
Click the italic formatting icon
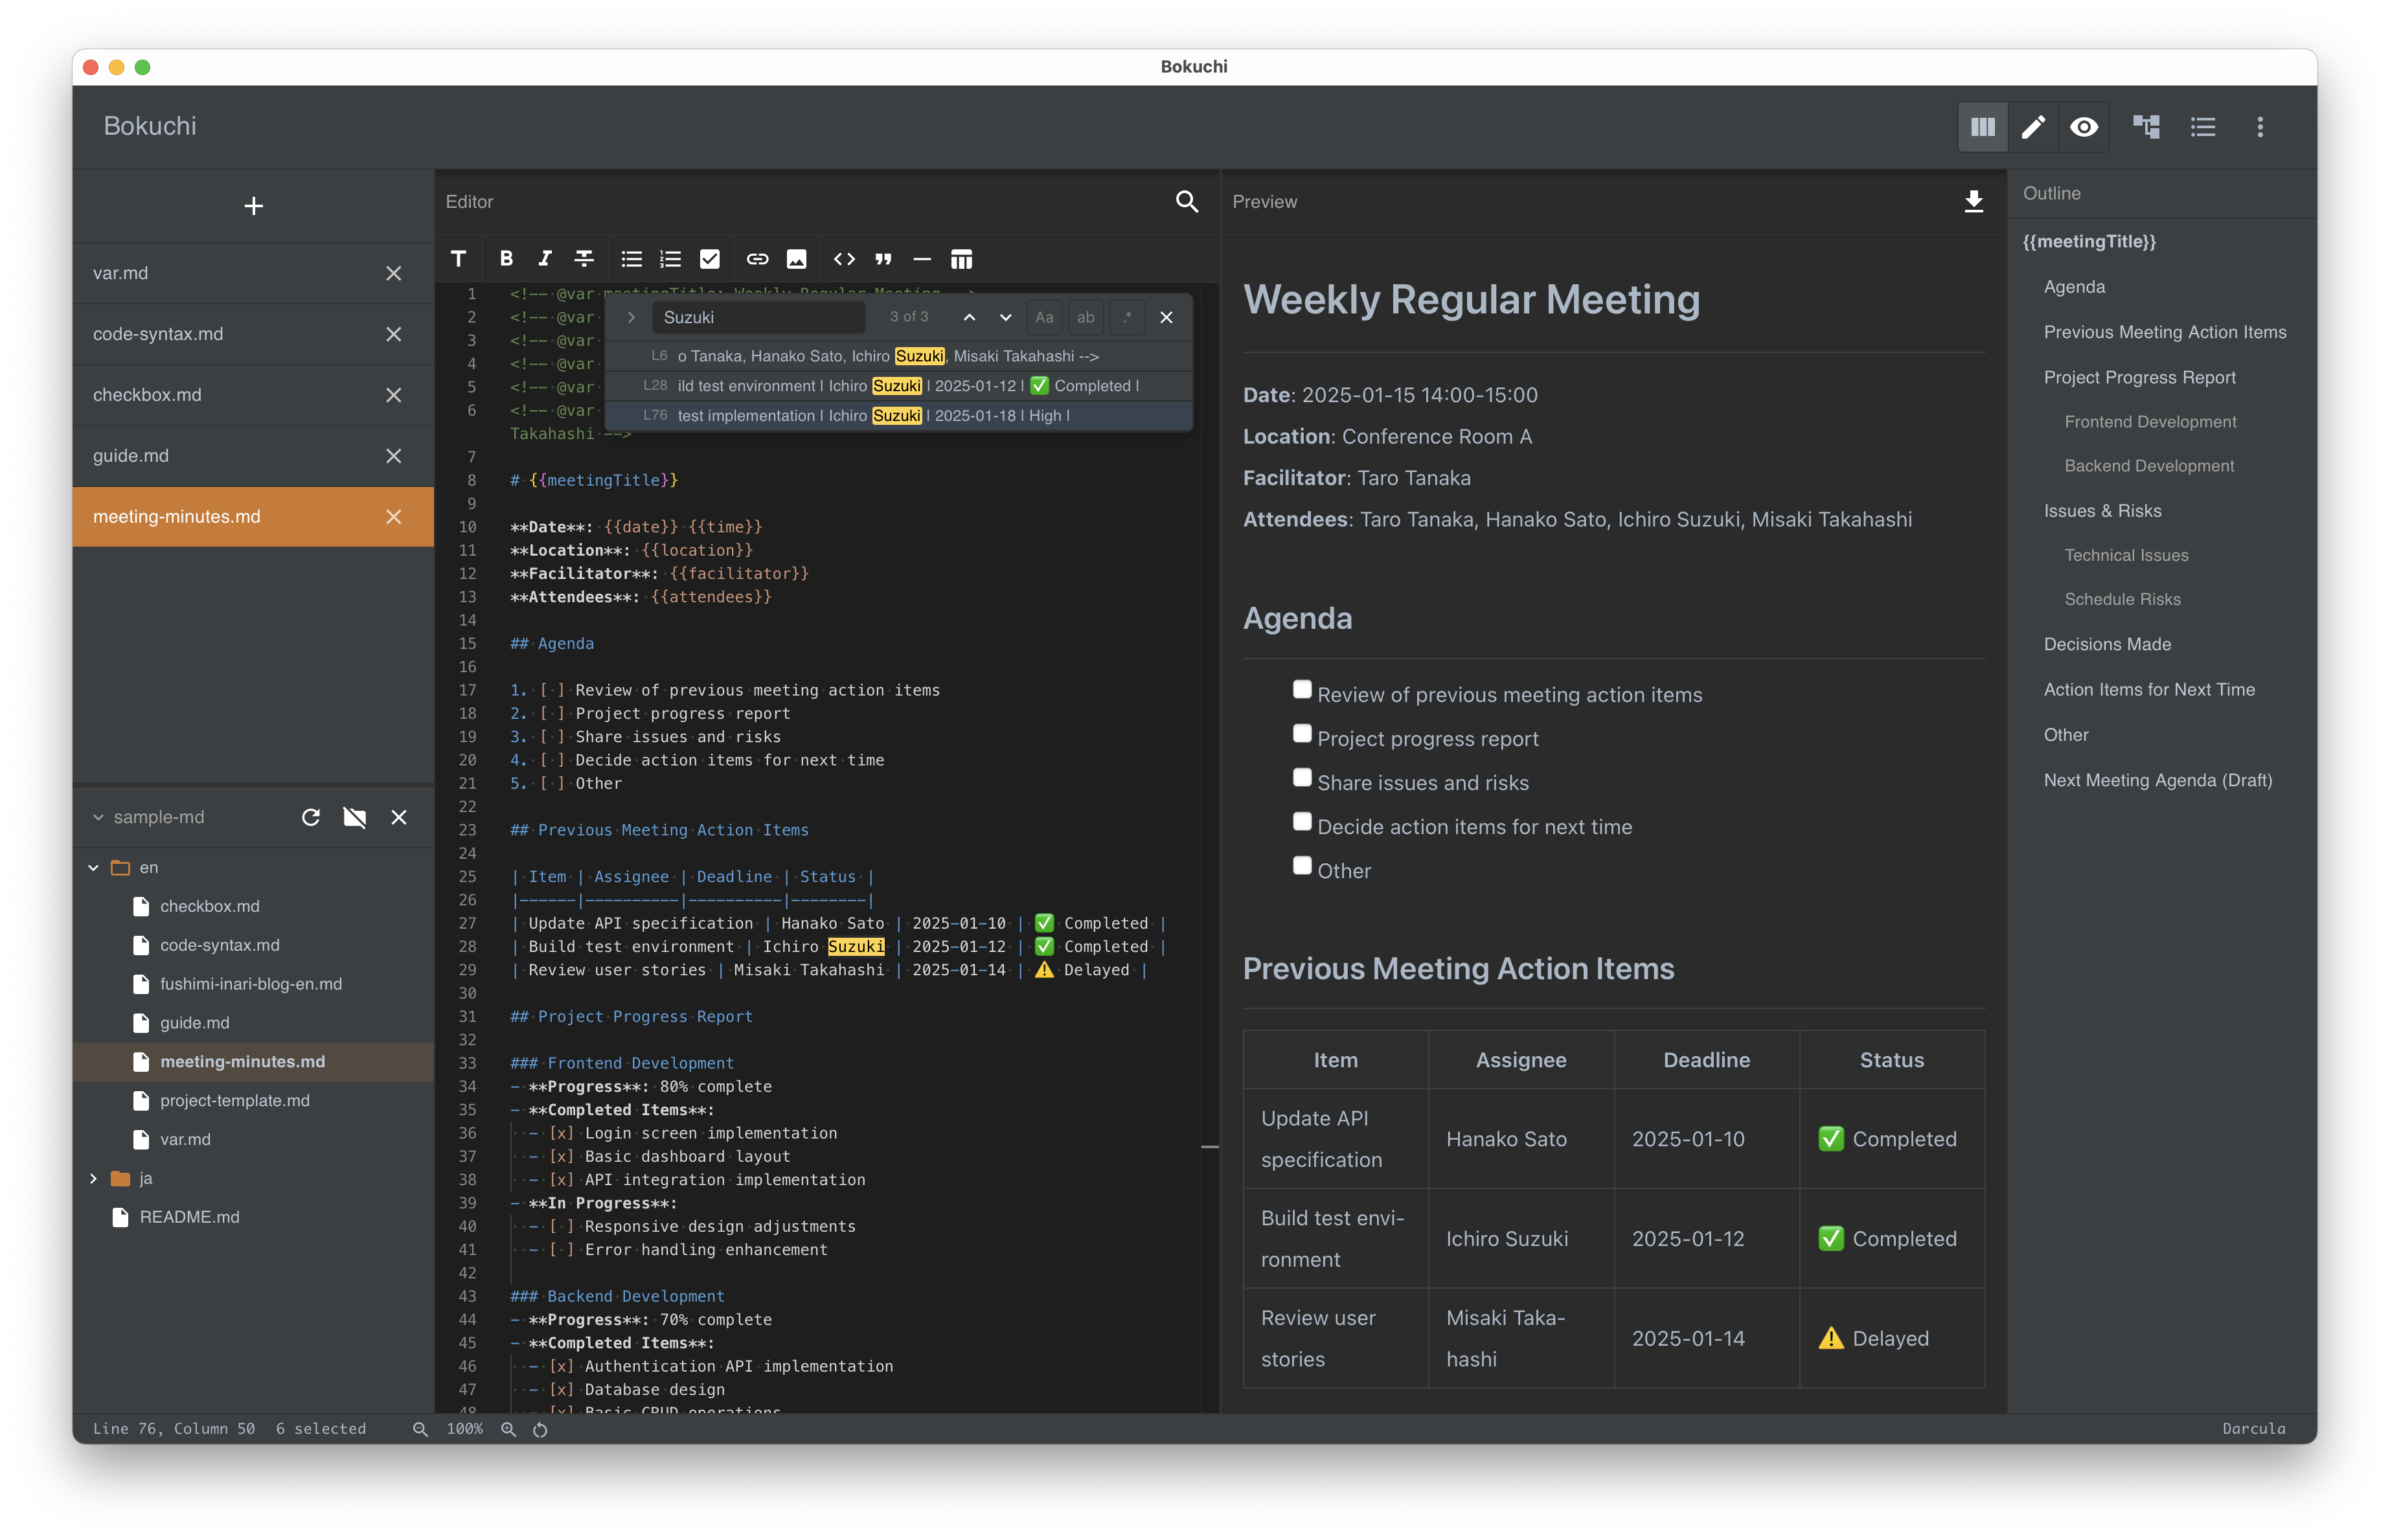(x=545, y=259)
